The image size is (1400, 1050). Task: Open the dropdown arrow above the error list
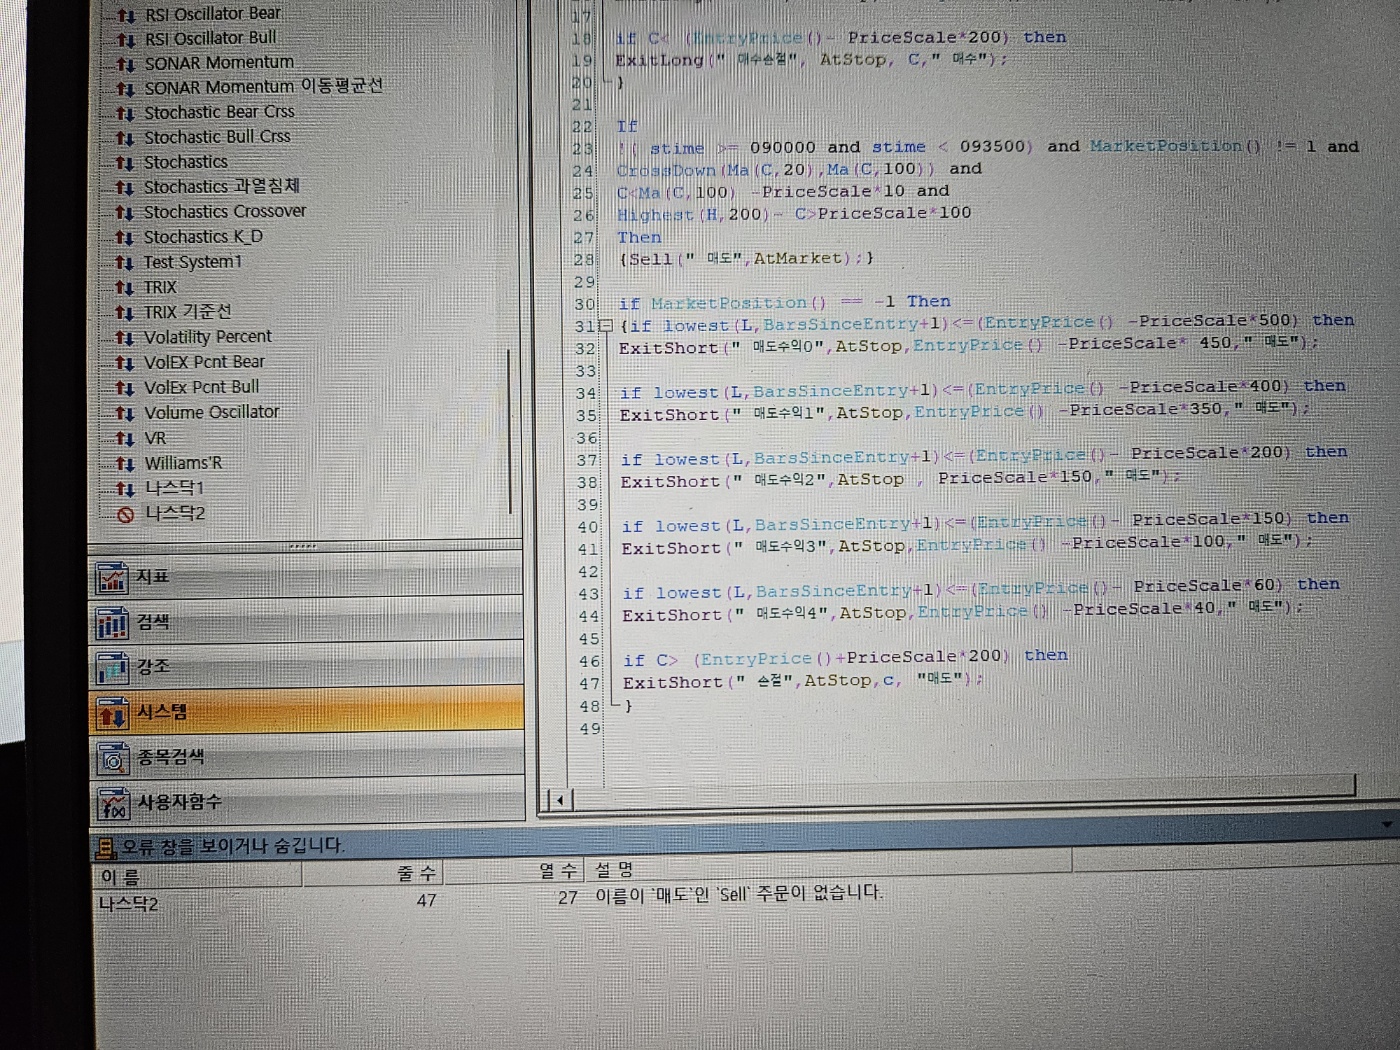pyautogui.click(x=1387, y=825)
